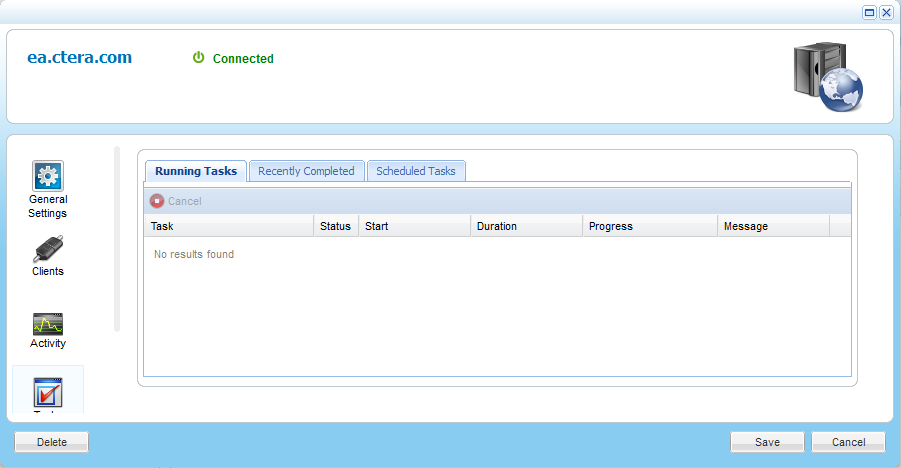Switch to Recently Completed tab
Viewport: 901px width, 468px height.
(306, 171)
